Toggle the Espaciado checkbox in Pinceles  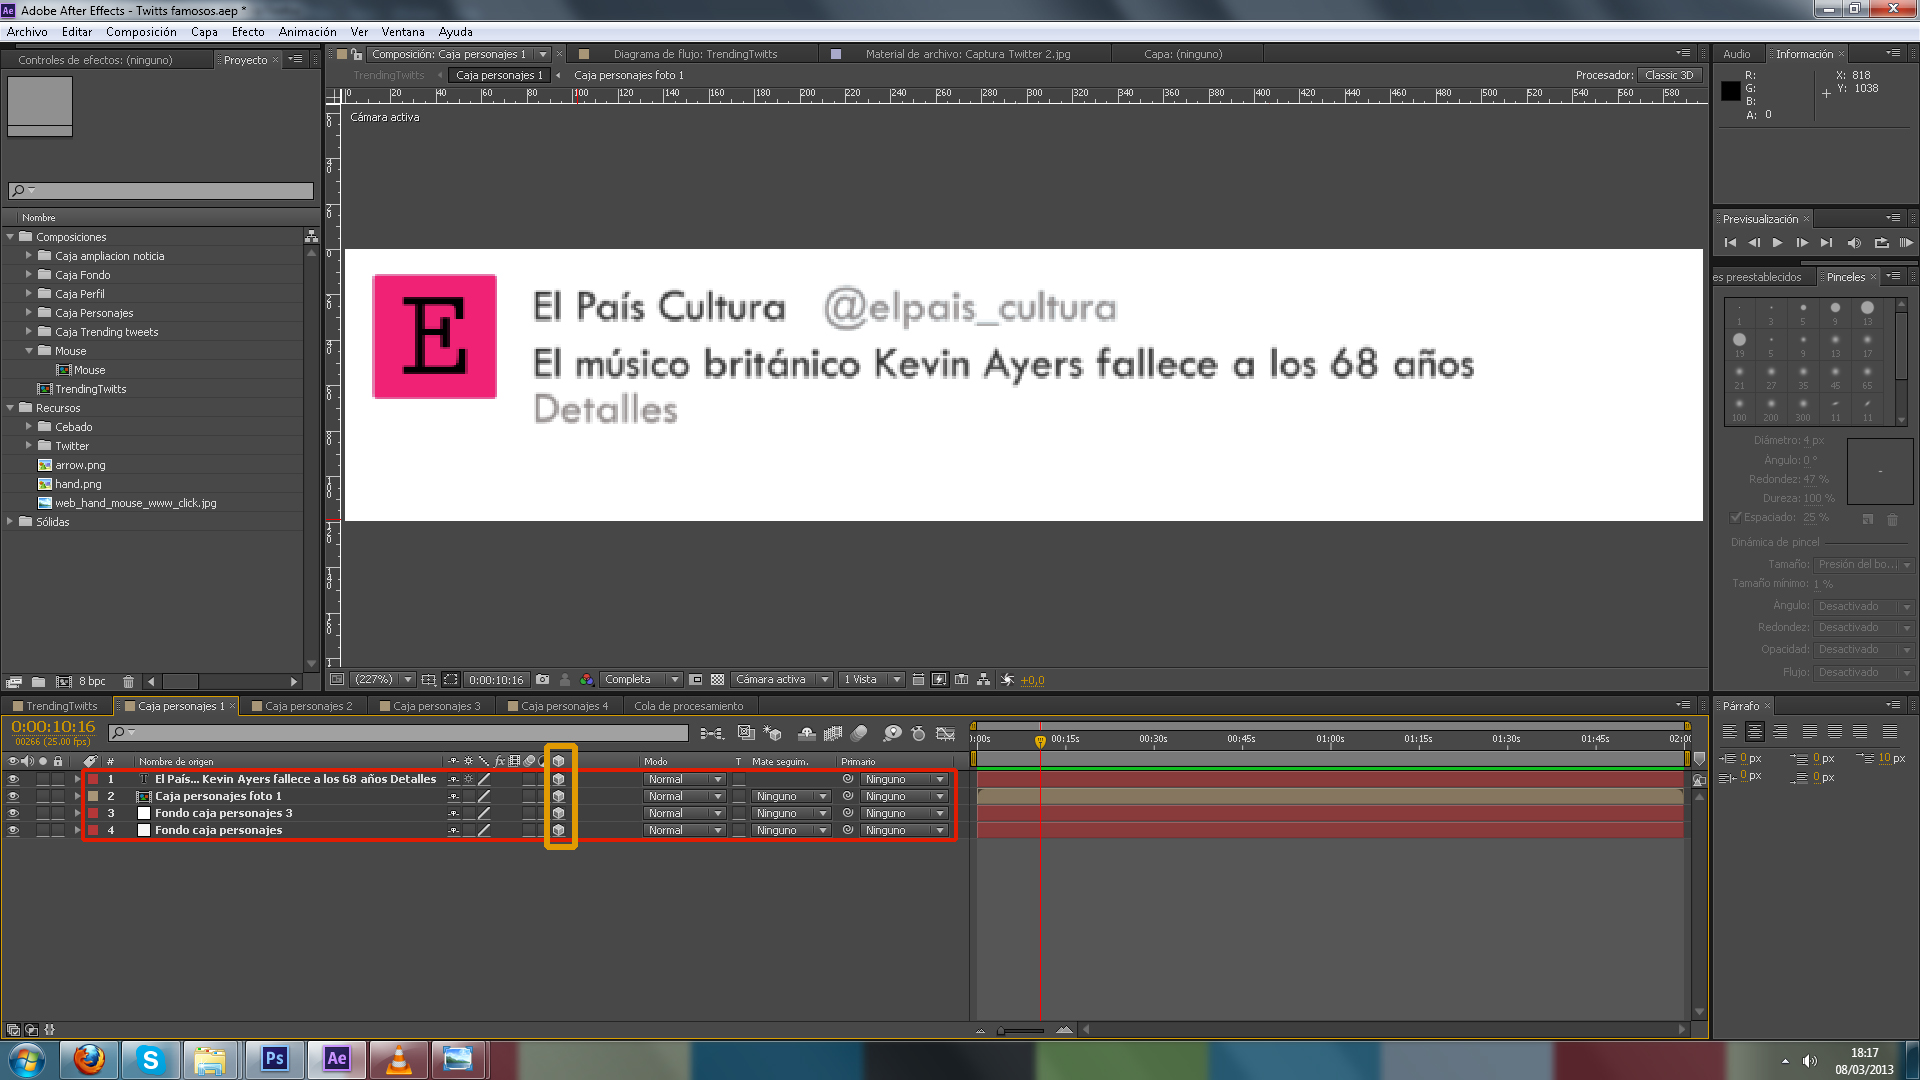click(x=1737, y=518)
